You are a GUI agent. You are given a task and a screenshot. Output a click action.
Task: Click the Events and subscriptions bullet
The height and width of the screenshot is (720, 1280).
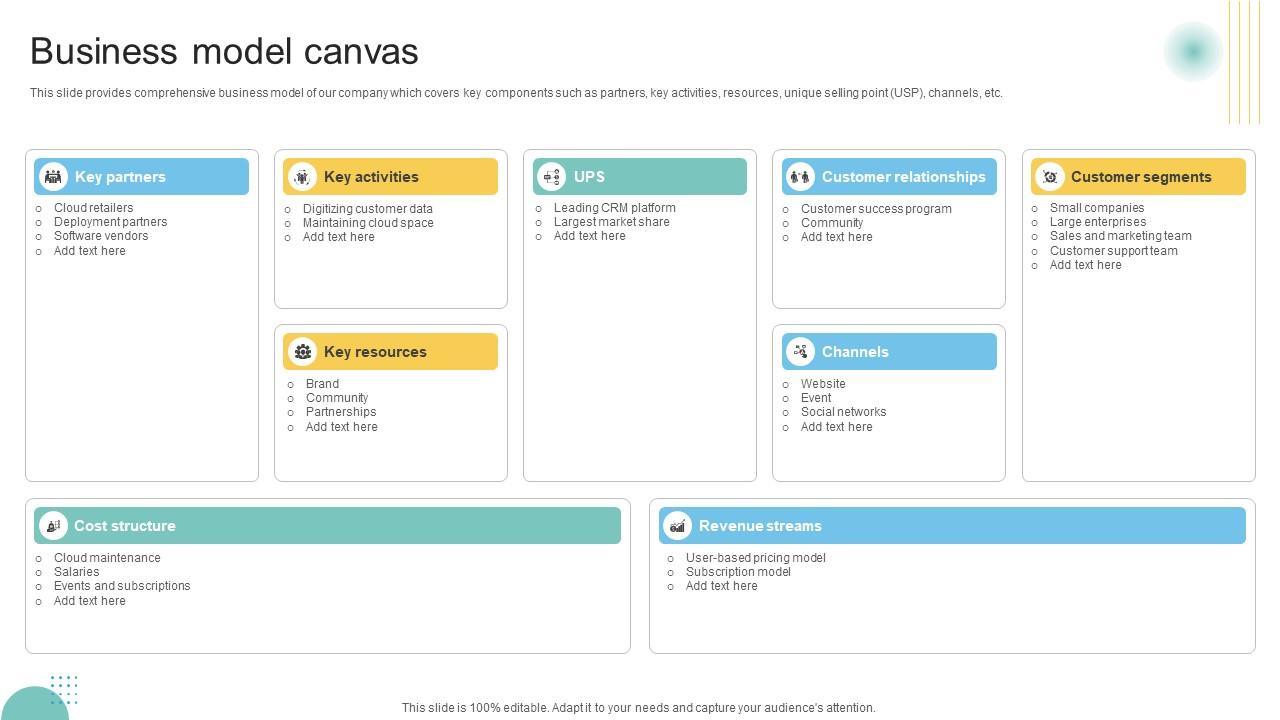tap(122, 586)
